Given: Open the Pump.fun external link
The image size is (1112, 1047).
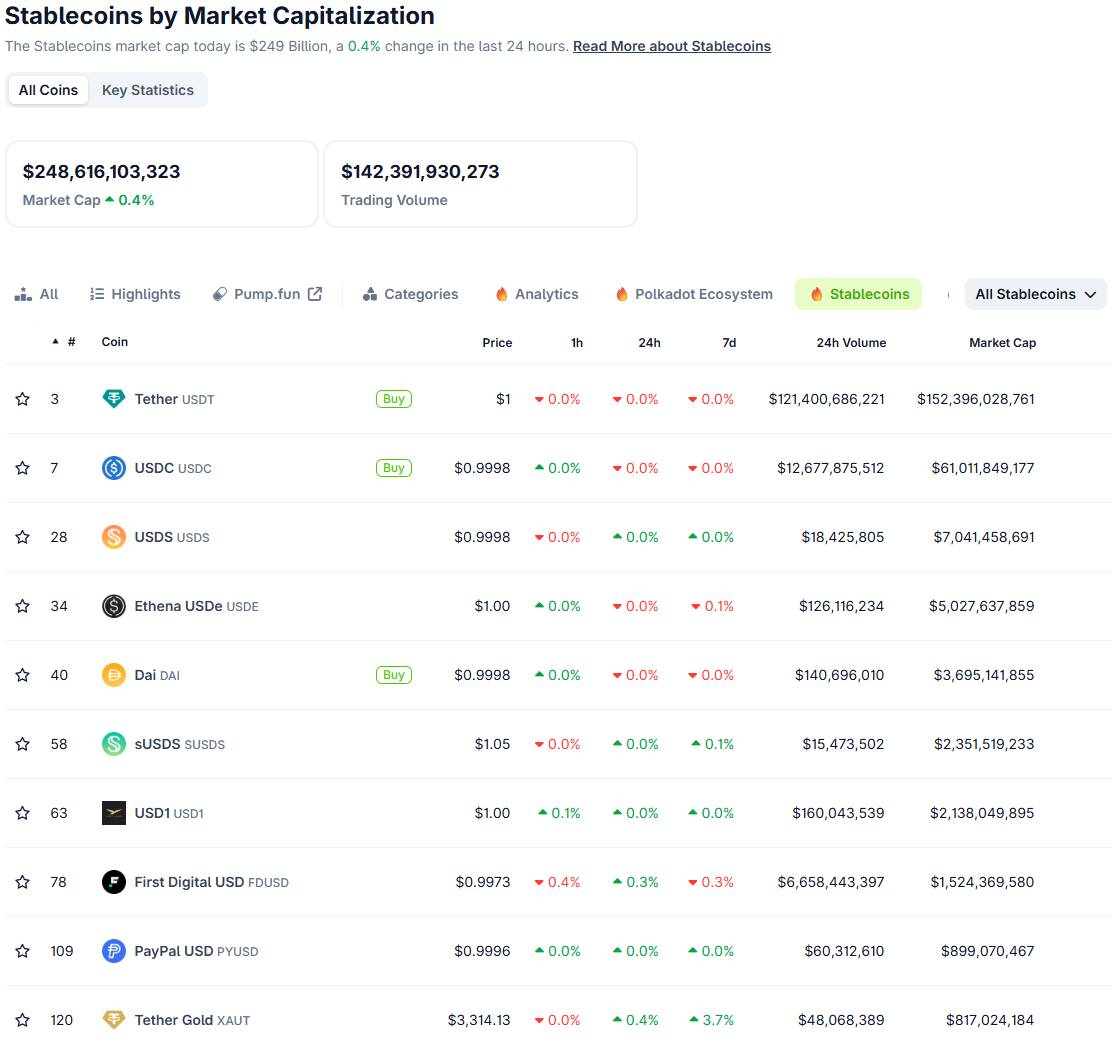Looking at the screenshot, I should click(268, 294).
